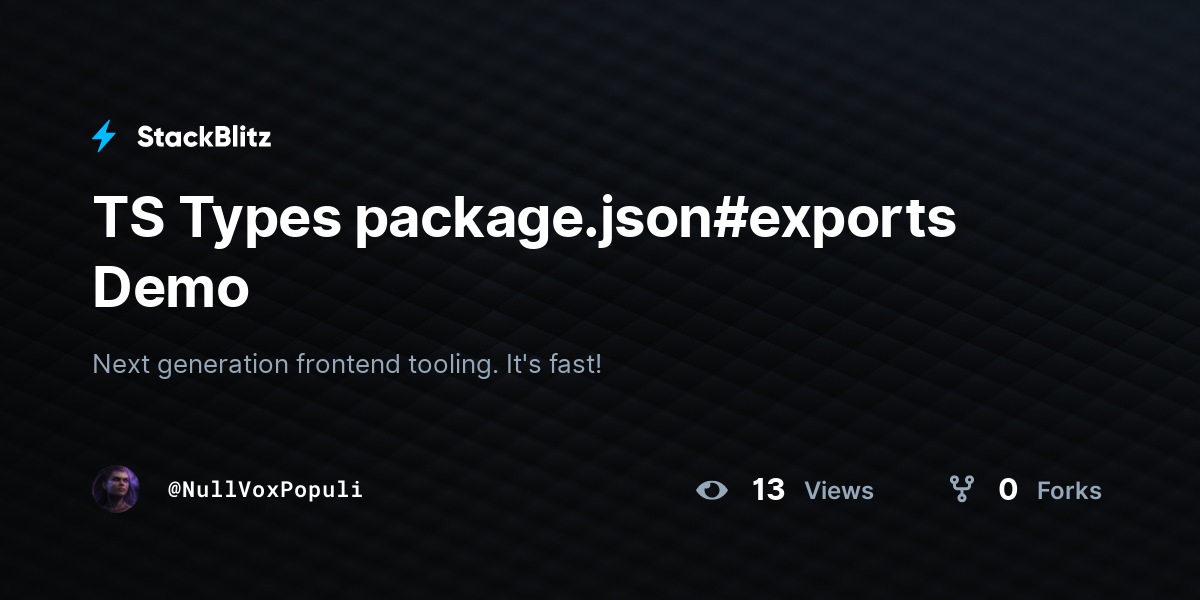Click the 13 views count number
The width and height of the screenshot is (1200, 600).
click(768, 490)
